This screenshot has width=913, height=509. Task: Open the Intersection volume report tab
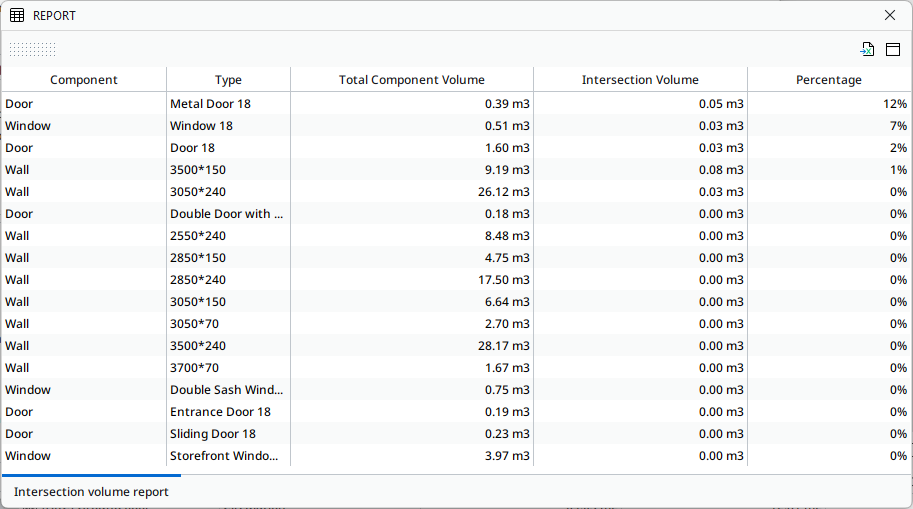tap(91, 492)
